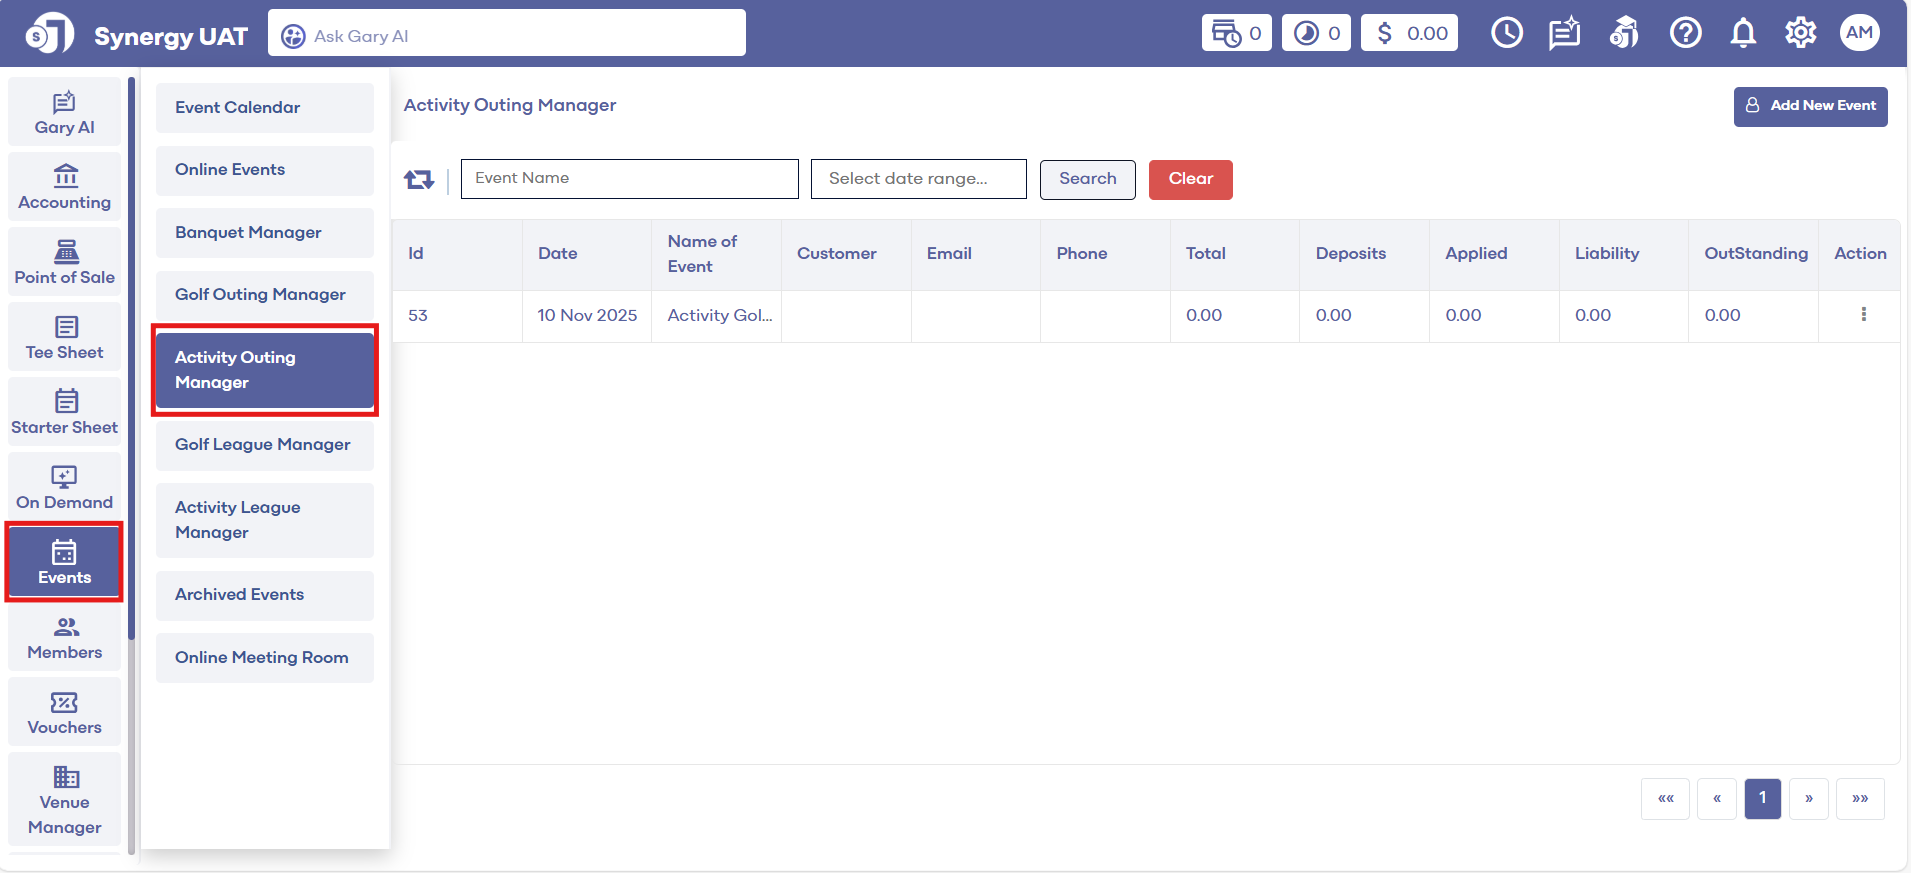Click the dollar balance 0.00 indicator
The width and height of the screenshot is (1911, 873).
(1409, 34)
